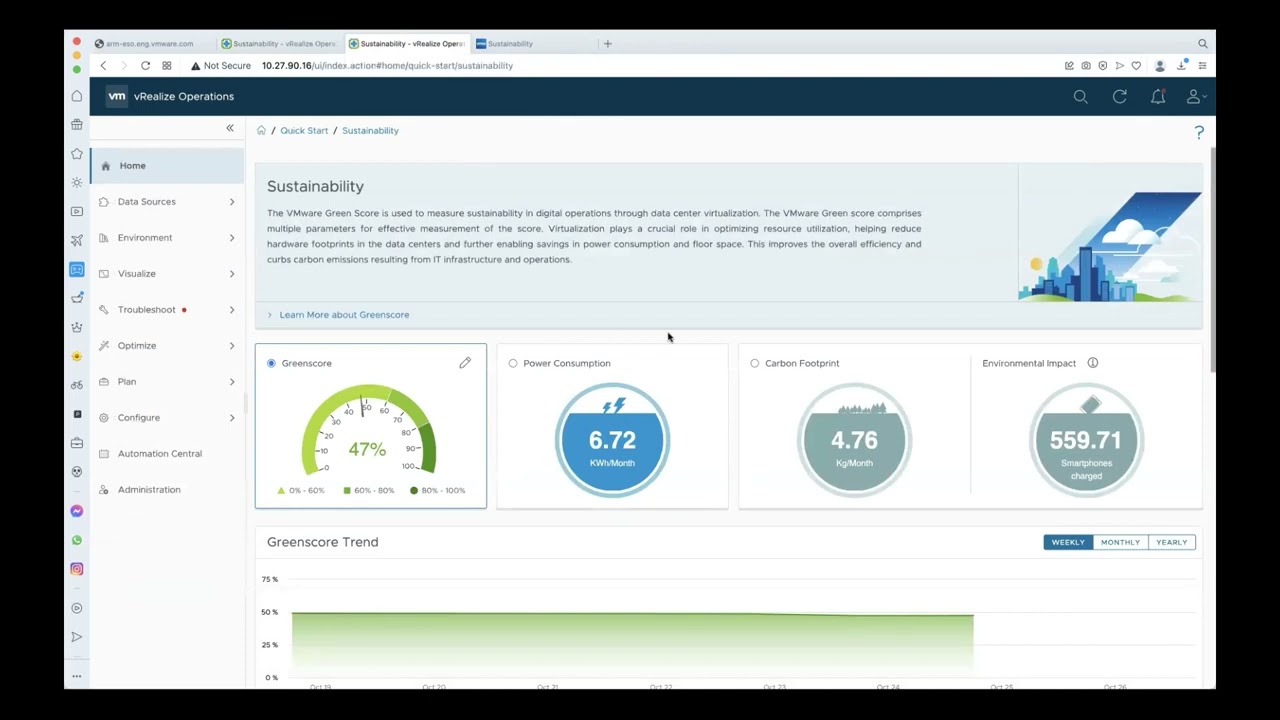The image size is (1280, 720).
Task: Click the page vertical scrollbar
Action: 1213,260
